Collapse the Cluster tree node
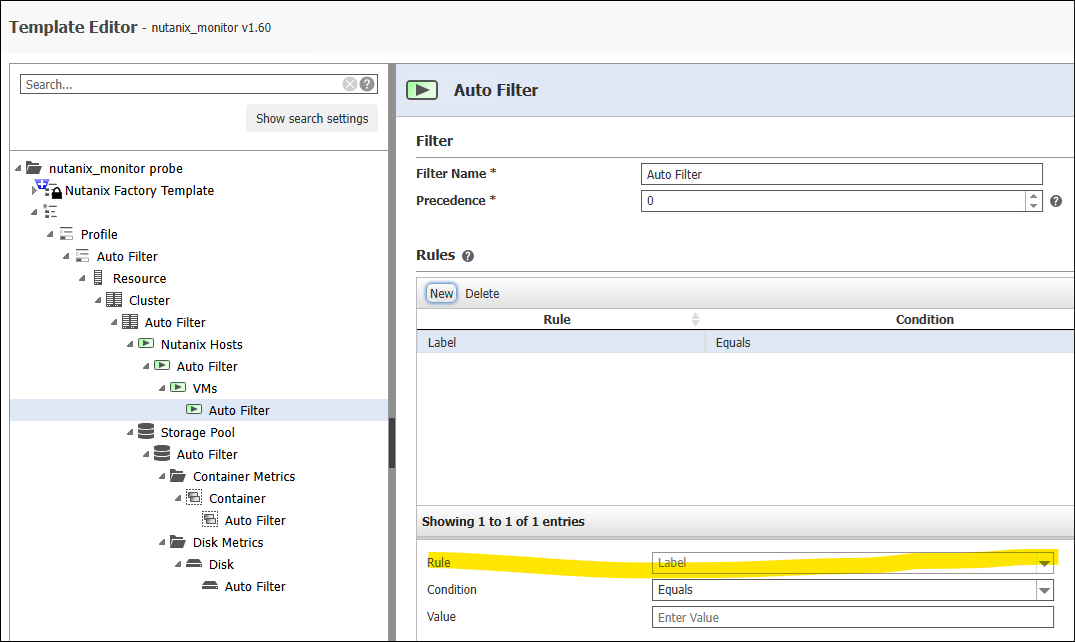Screen dimensions: 1075x642 point(98,300)
